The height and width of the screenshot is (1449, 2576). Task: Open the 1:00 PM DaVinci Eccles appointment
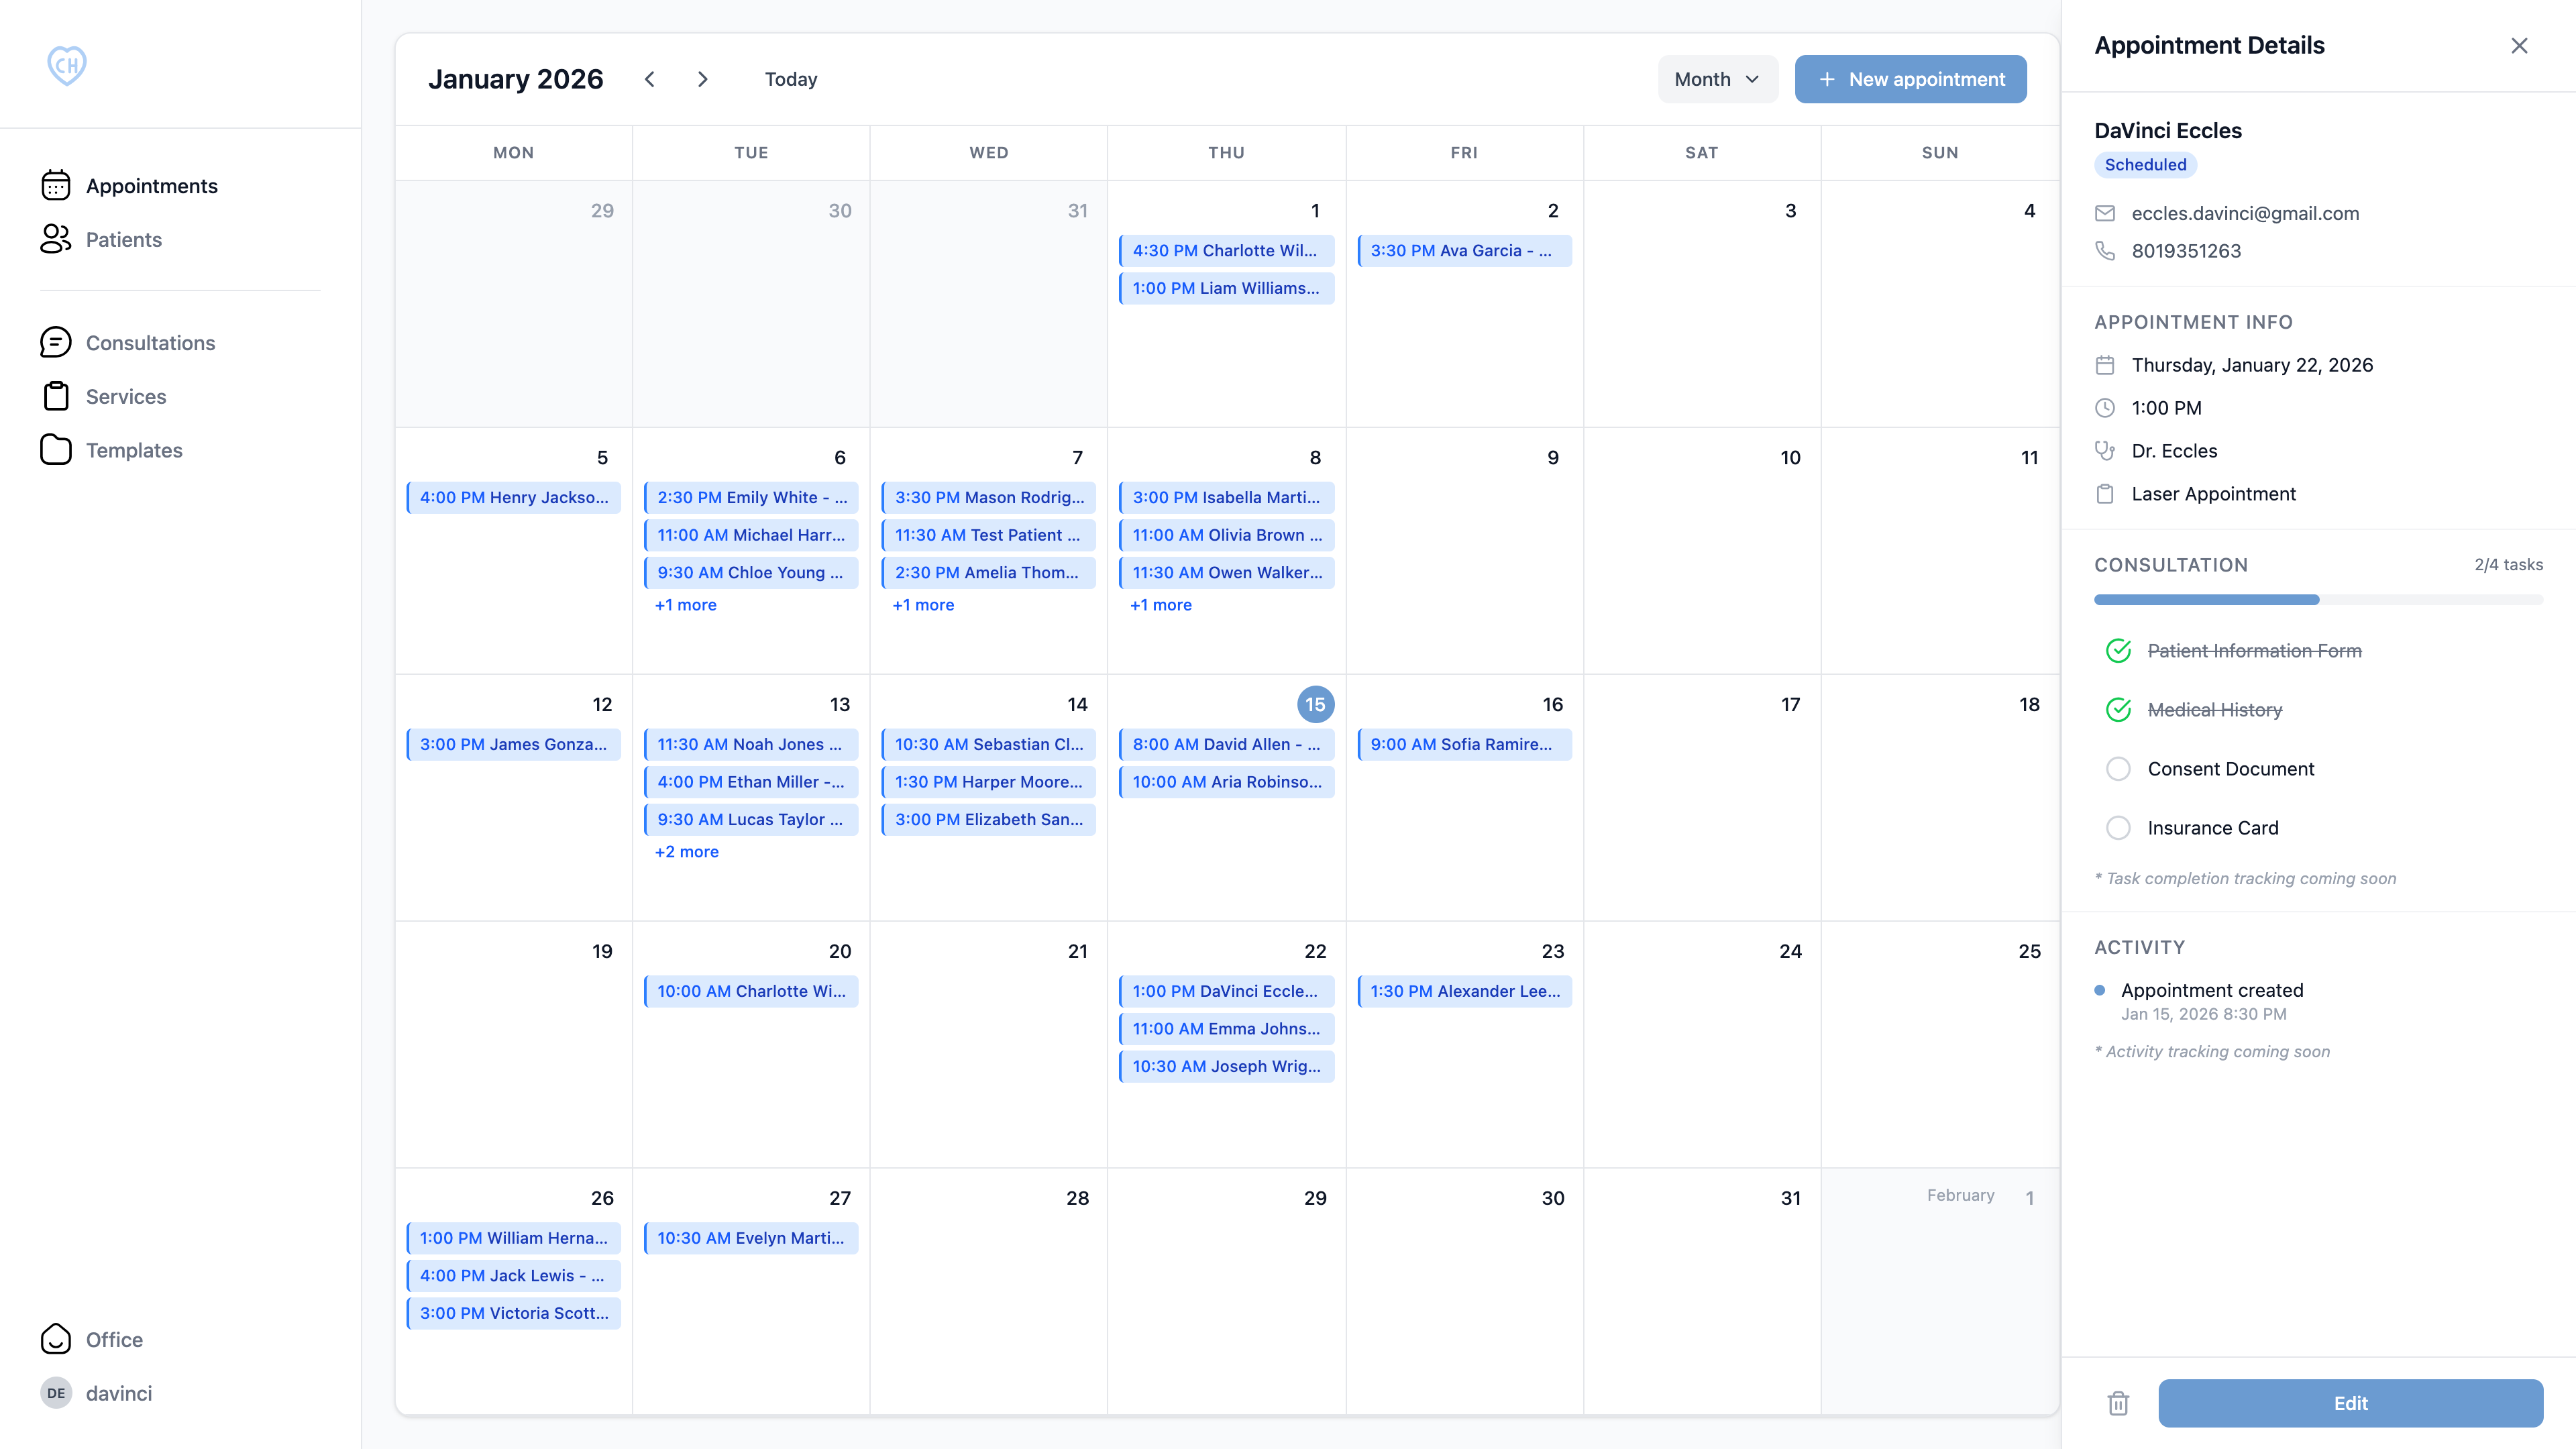coord(1226,990)
